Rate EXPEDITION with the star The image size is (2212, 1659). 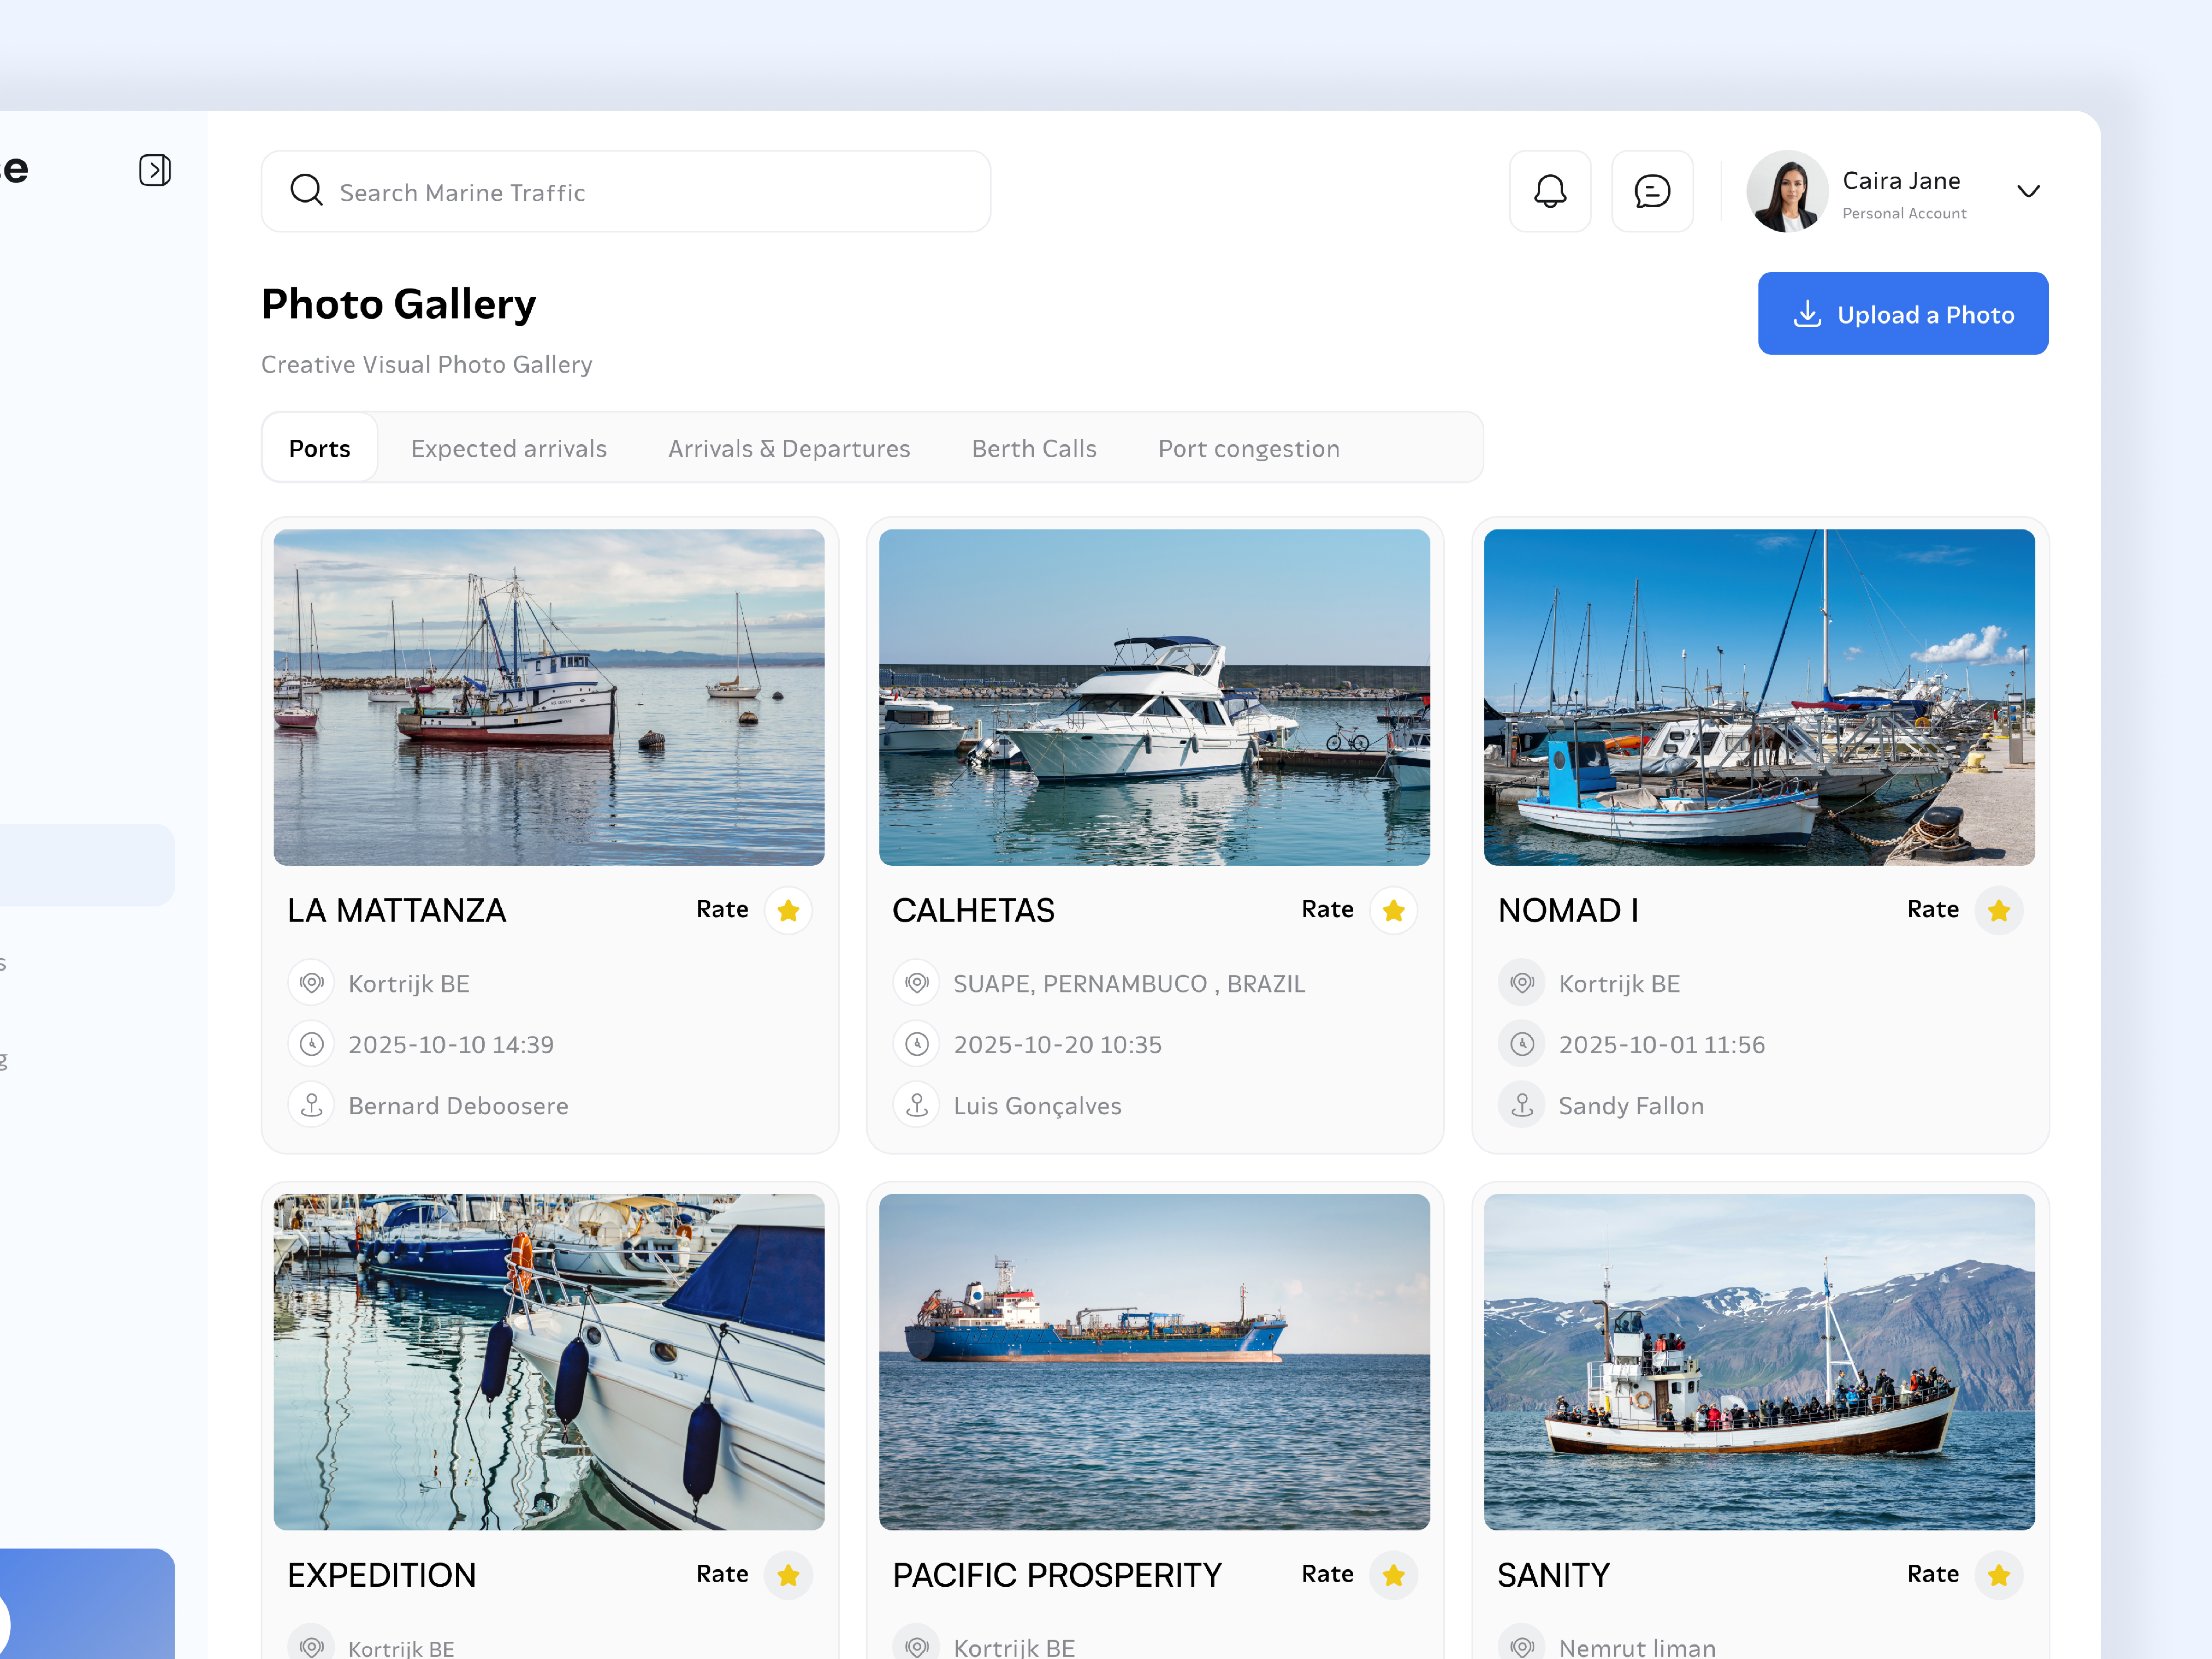click(788, 1575)
